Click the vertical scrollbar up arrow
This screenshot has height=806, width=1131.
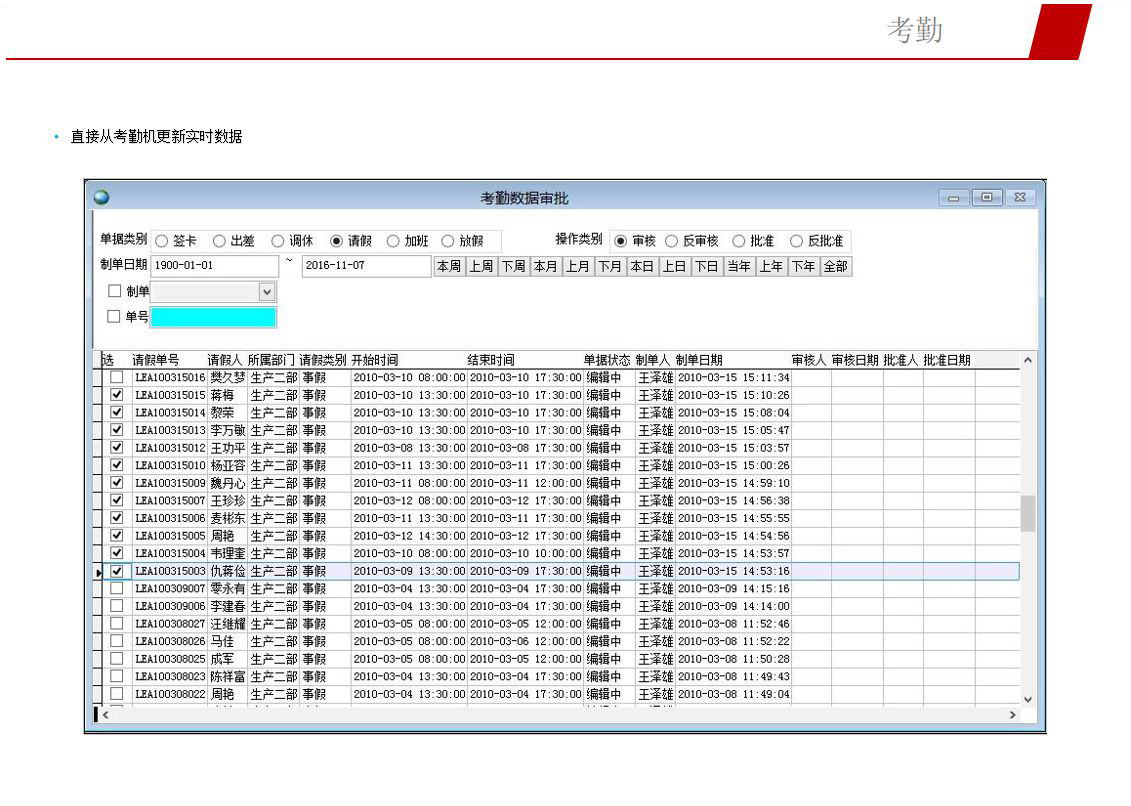(1027, 360)
